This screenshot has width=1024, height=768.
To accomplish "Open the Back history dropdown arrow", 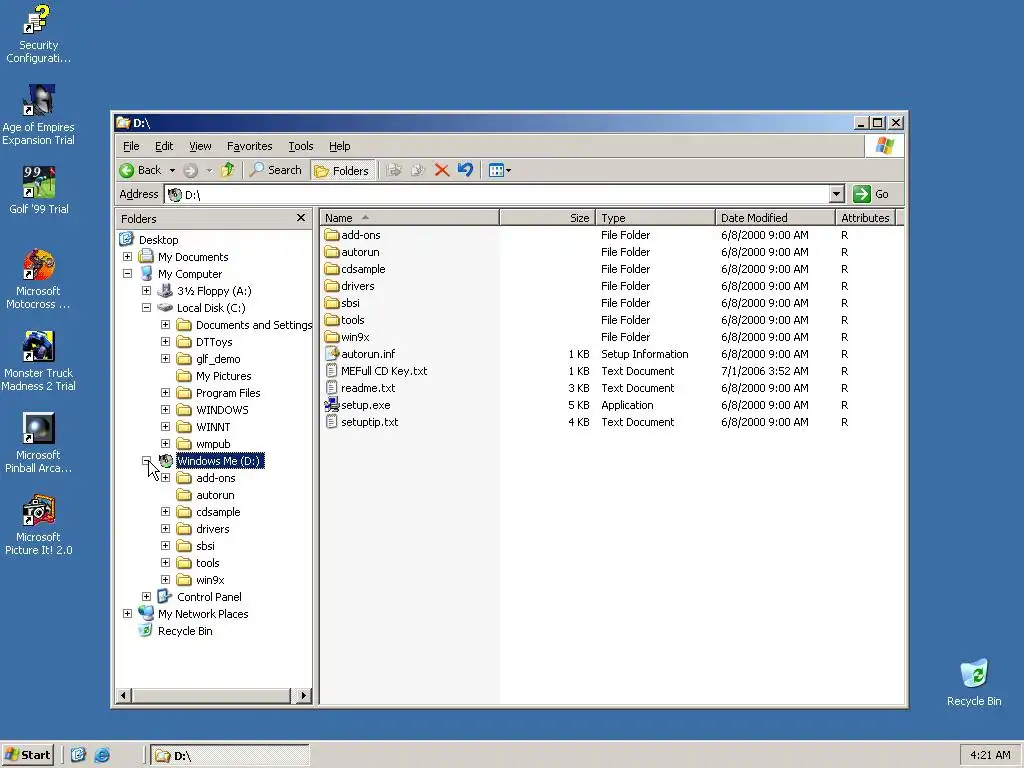I will click(x=172, y=171).
